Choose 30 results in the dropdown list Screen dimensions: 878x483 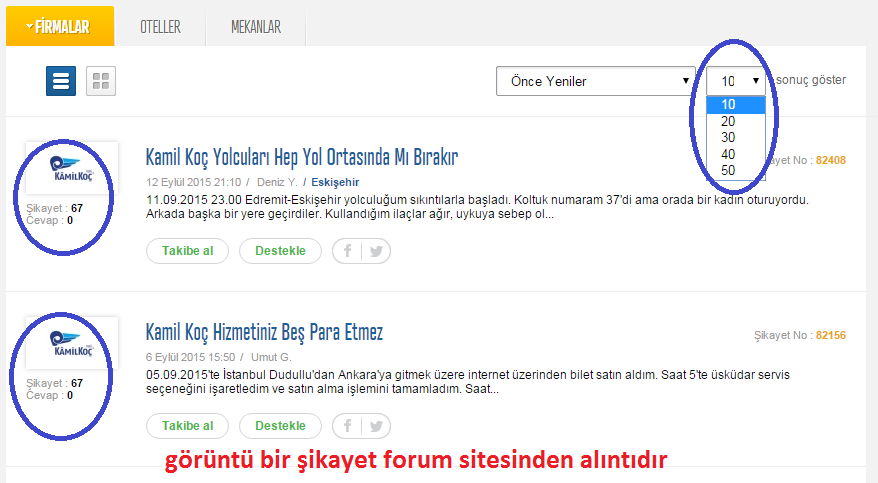(x=736, y=138)
